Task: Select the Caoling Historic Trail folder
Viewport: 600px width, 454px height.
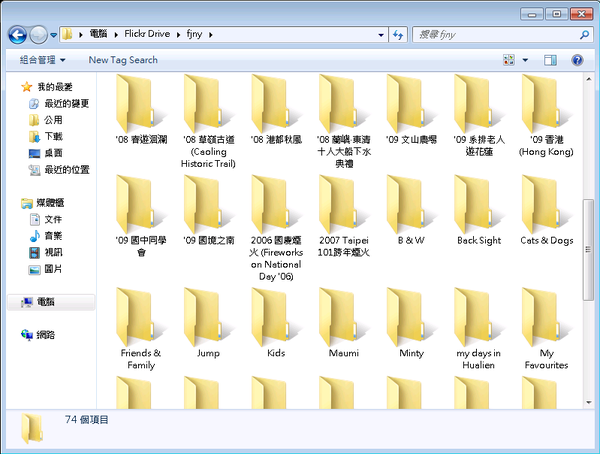Action: click(208, 121)
